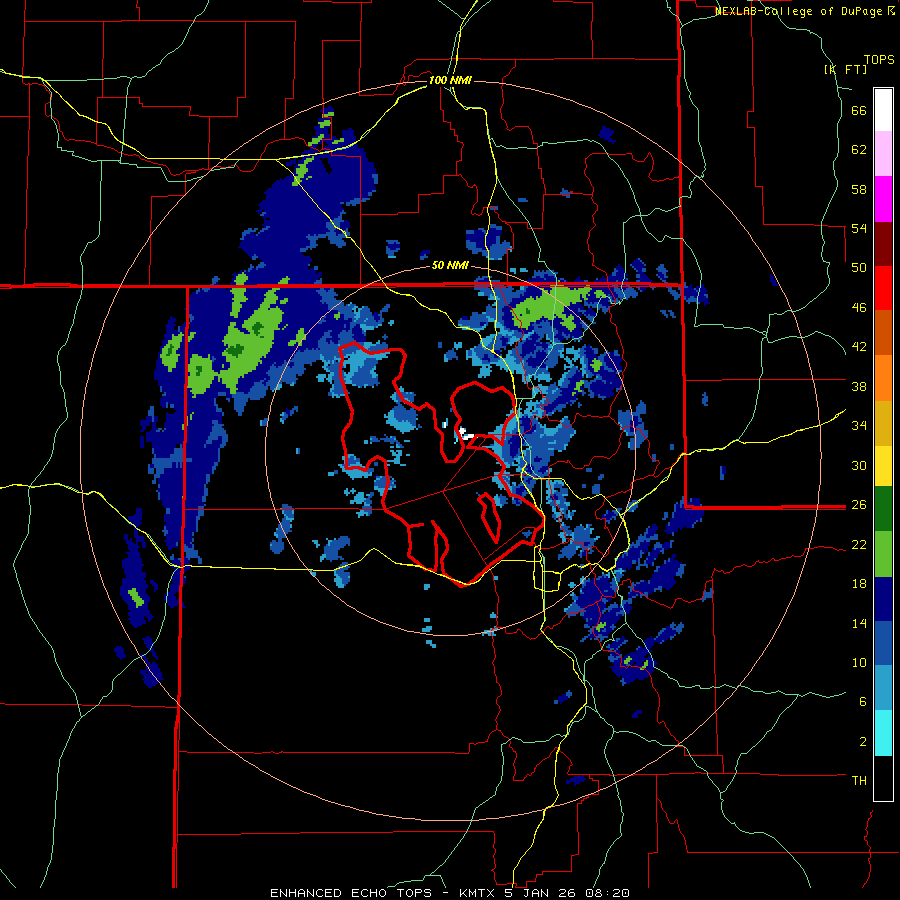Click the "TH" threshold label on legend
The width and height of the screenshot is (900, 900).
[x=859, y=781]
